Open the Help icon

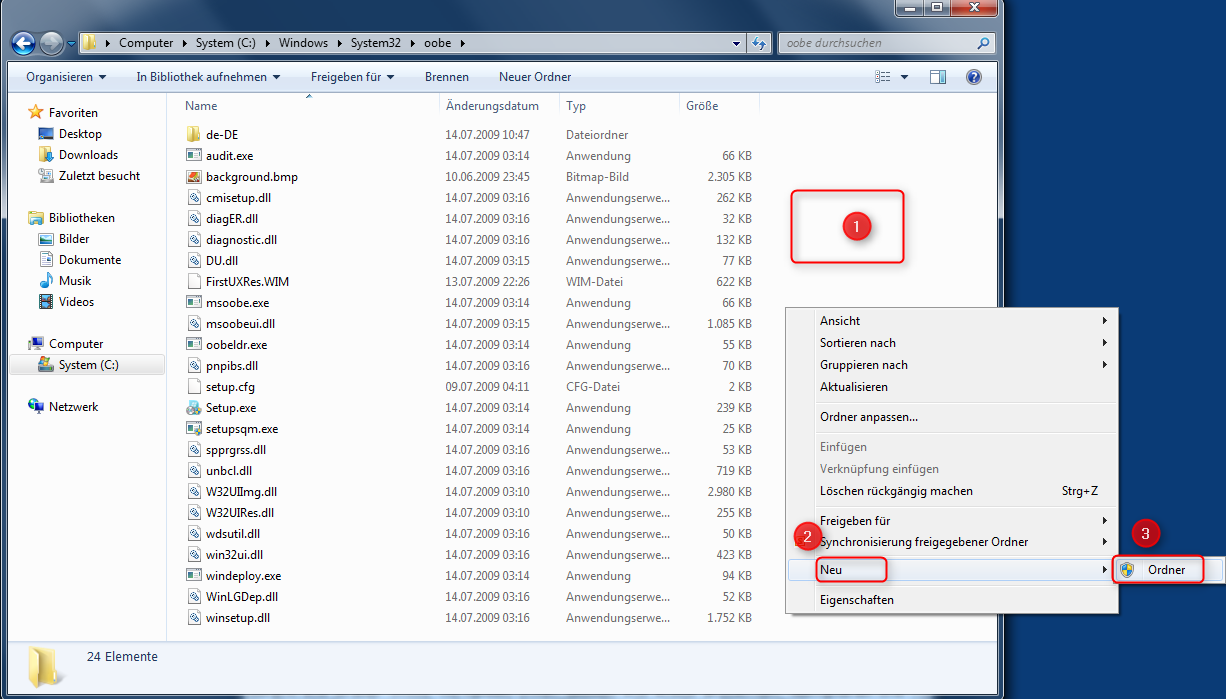[x=973, y=76]
